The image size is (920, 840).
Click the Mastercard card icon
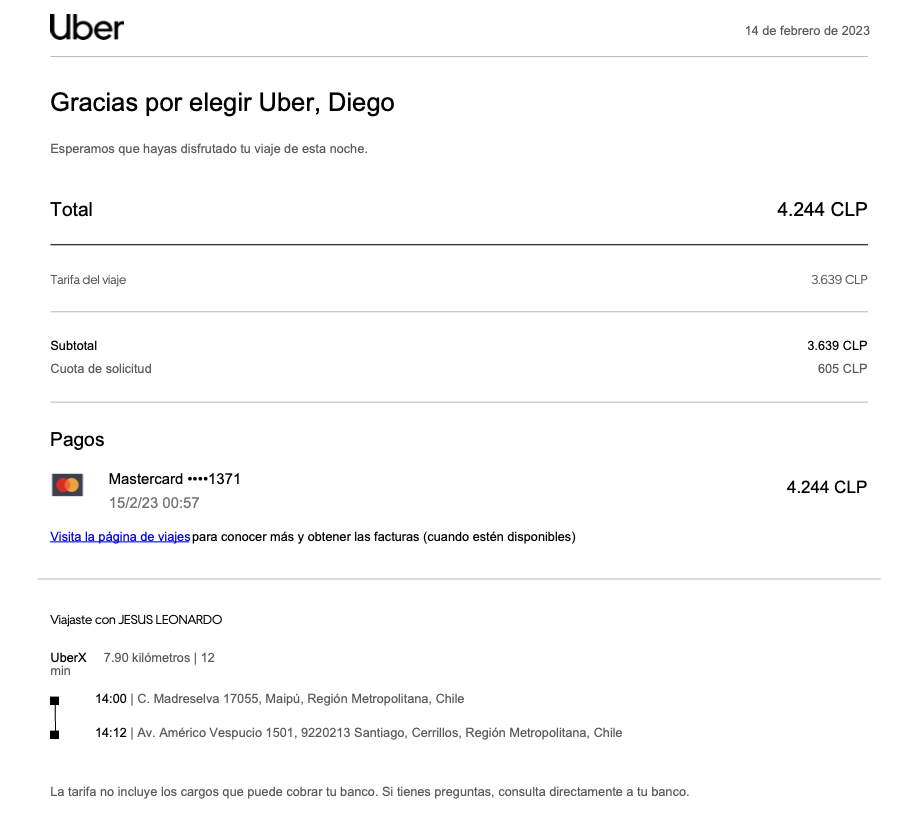(67, 486)
